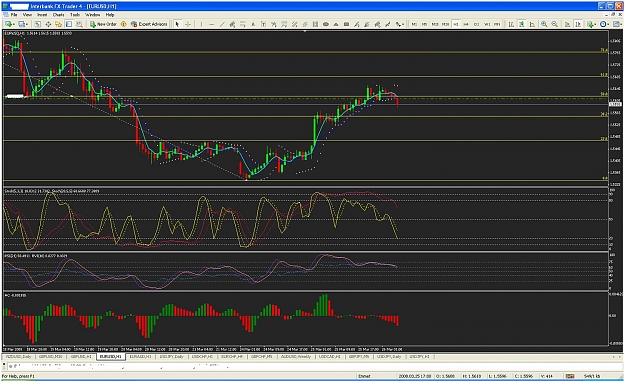Open the Charts menu
Image resolution: width=625 pixels, height=381 pixels.
[59, 15]
